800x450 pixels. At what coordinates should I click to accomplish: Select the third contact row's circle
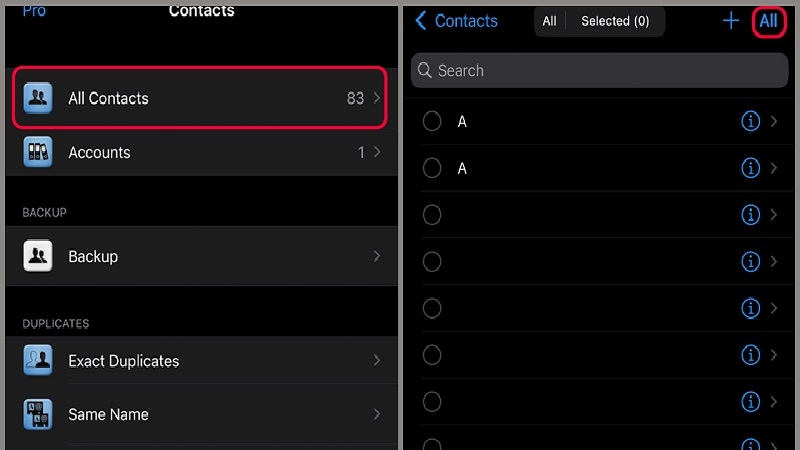coord(432,215)
